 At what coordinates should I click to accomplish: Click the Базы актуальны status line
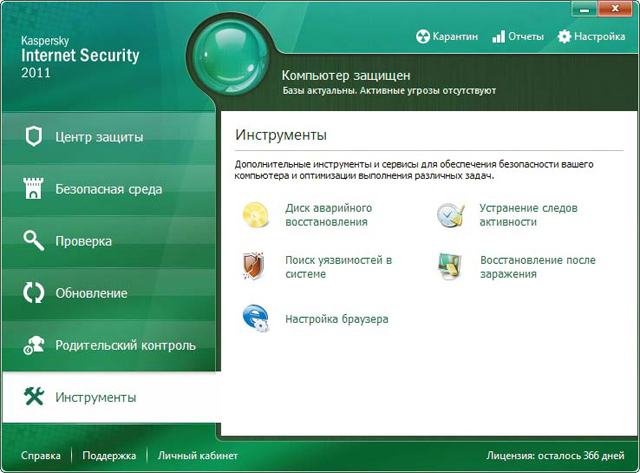point(389,91)
